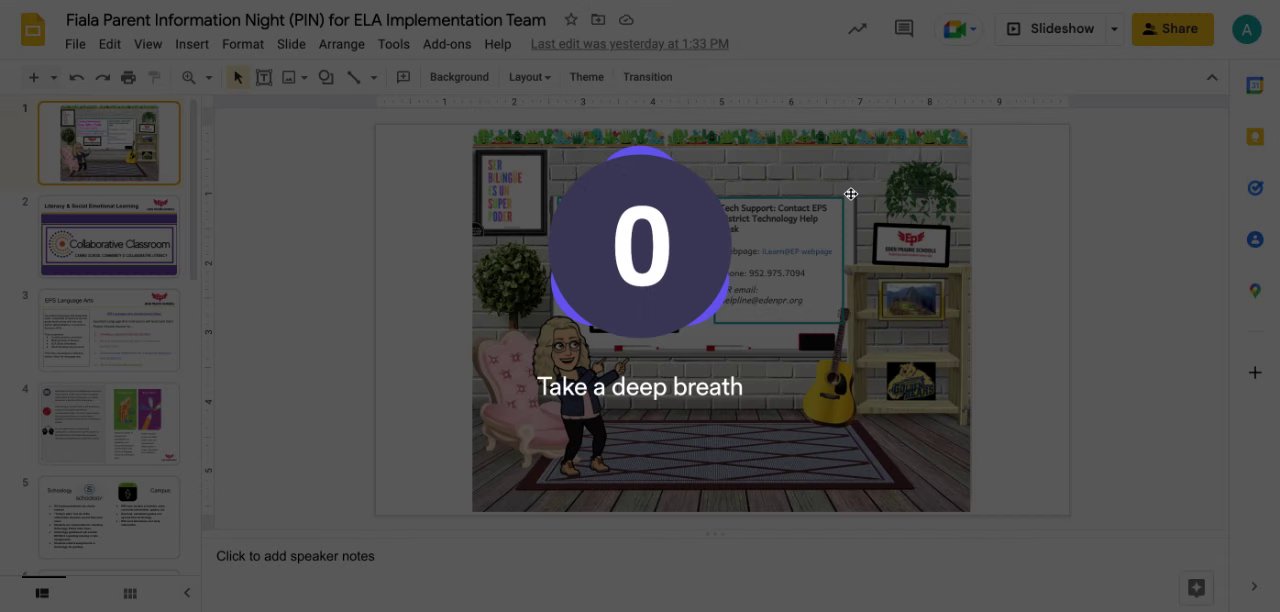
Task: Open Google Tasks in side panel
Action: click(x=1255, y=188)
